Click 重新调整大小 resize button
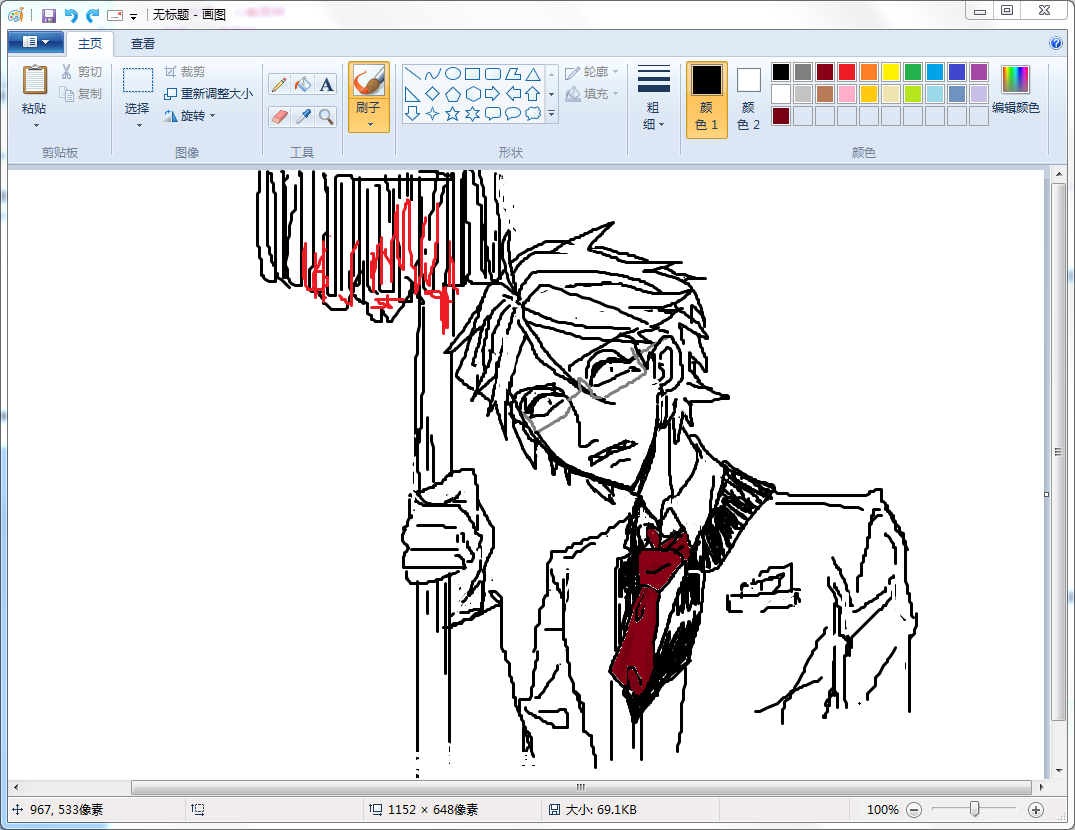Screen dimensions: 1075x830 208,94
